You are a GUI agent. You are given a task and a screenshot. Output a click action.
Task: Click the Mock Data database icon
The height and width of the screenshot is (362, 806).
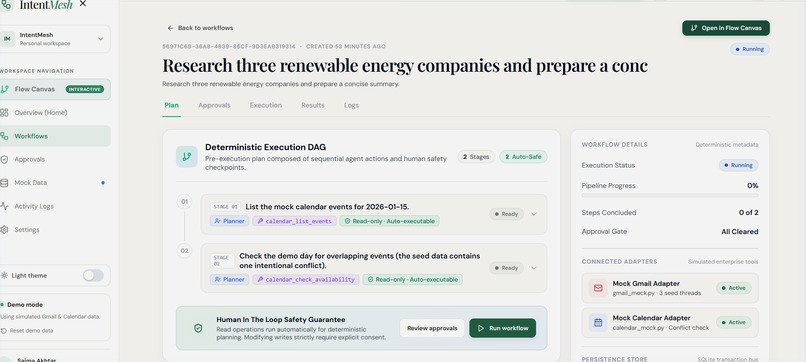4,183
